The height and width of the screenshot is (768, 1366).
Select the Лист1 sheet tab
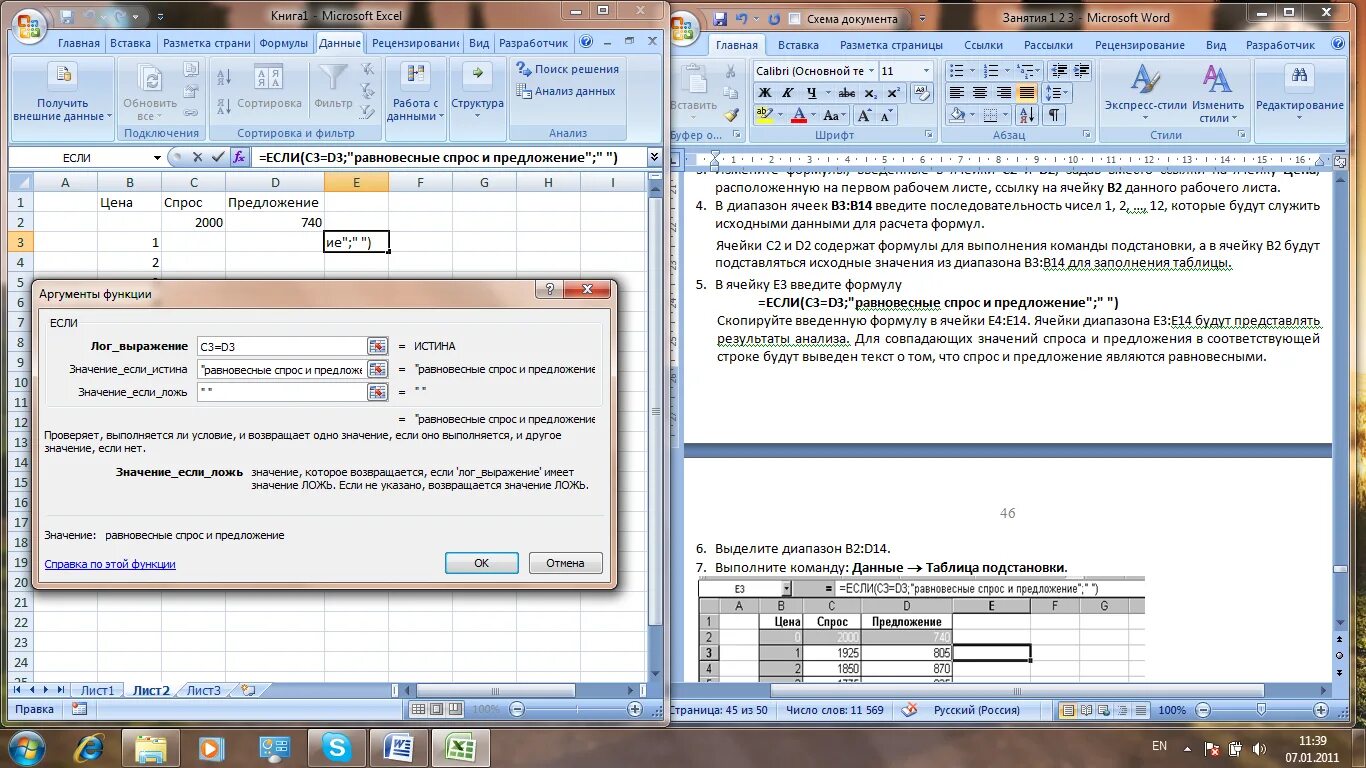(x=98, y=690)
